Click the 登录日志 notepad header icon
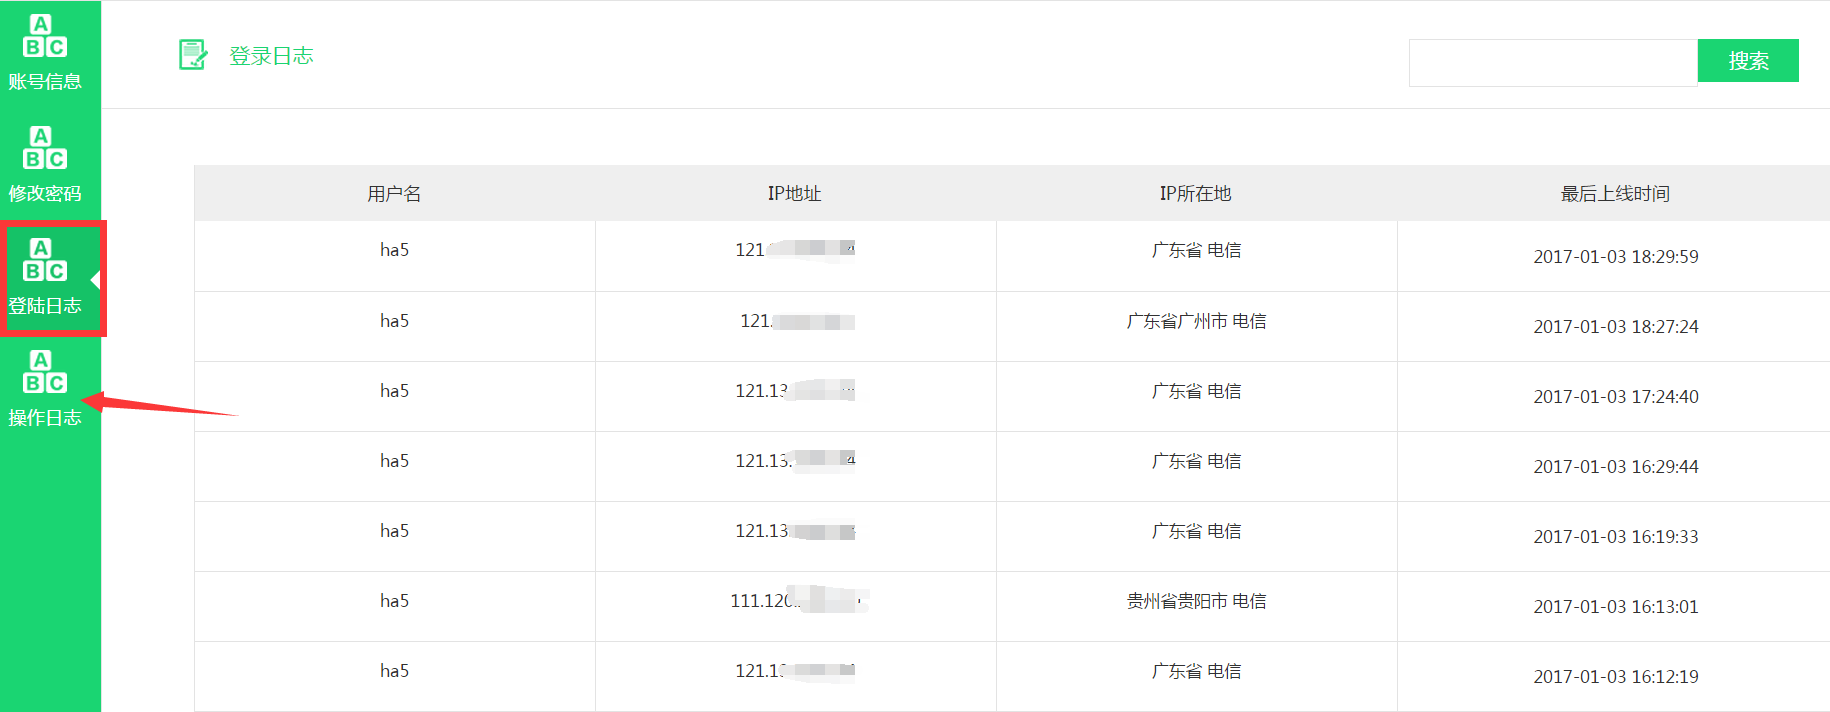 click(192, 55)
